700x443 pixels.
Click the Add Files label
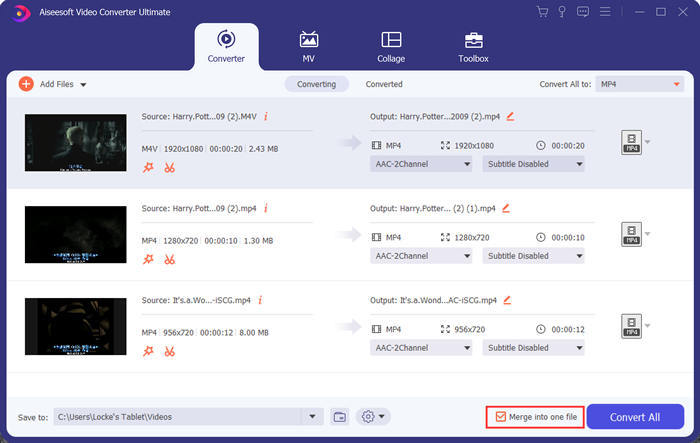tap(57, 84)
